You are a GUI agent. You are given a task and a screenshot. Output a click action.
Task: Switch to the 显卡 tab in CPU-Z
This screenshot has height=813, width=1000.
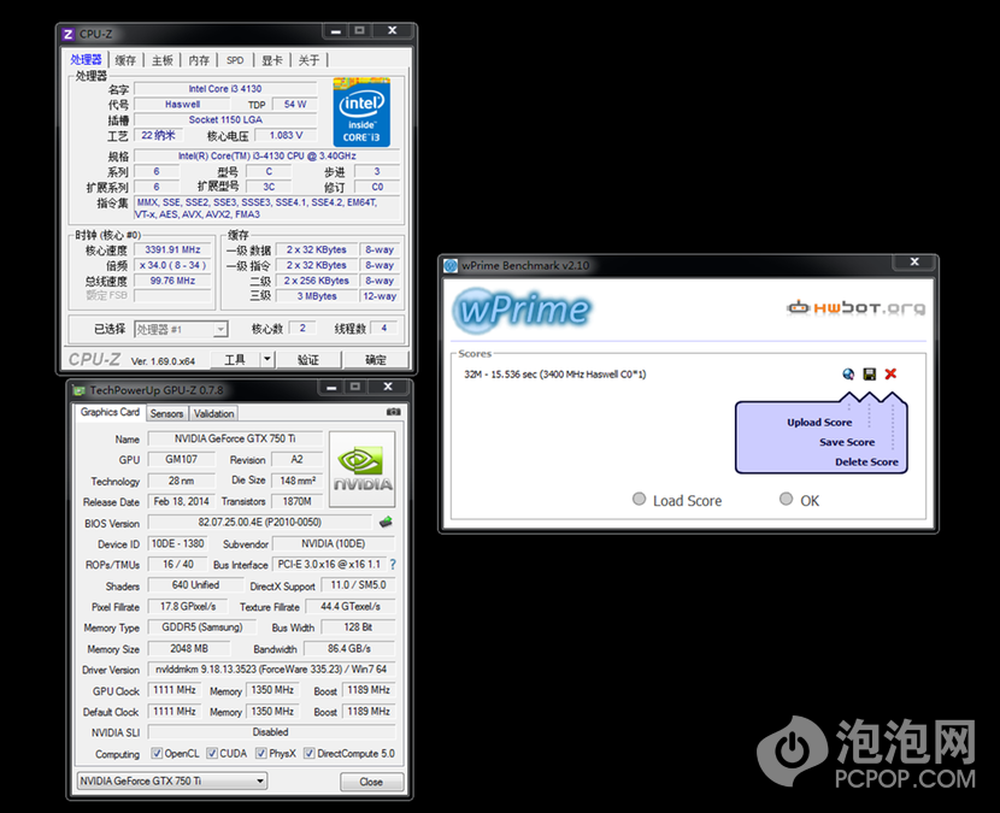click(272, 60)
